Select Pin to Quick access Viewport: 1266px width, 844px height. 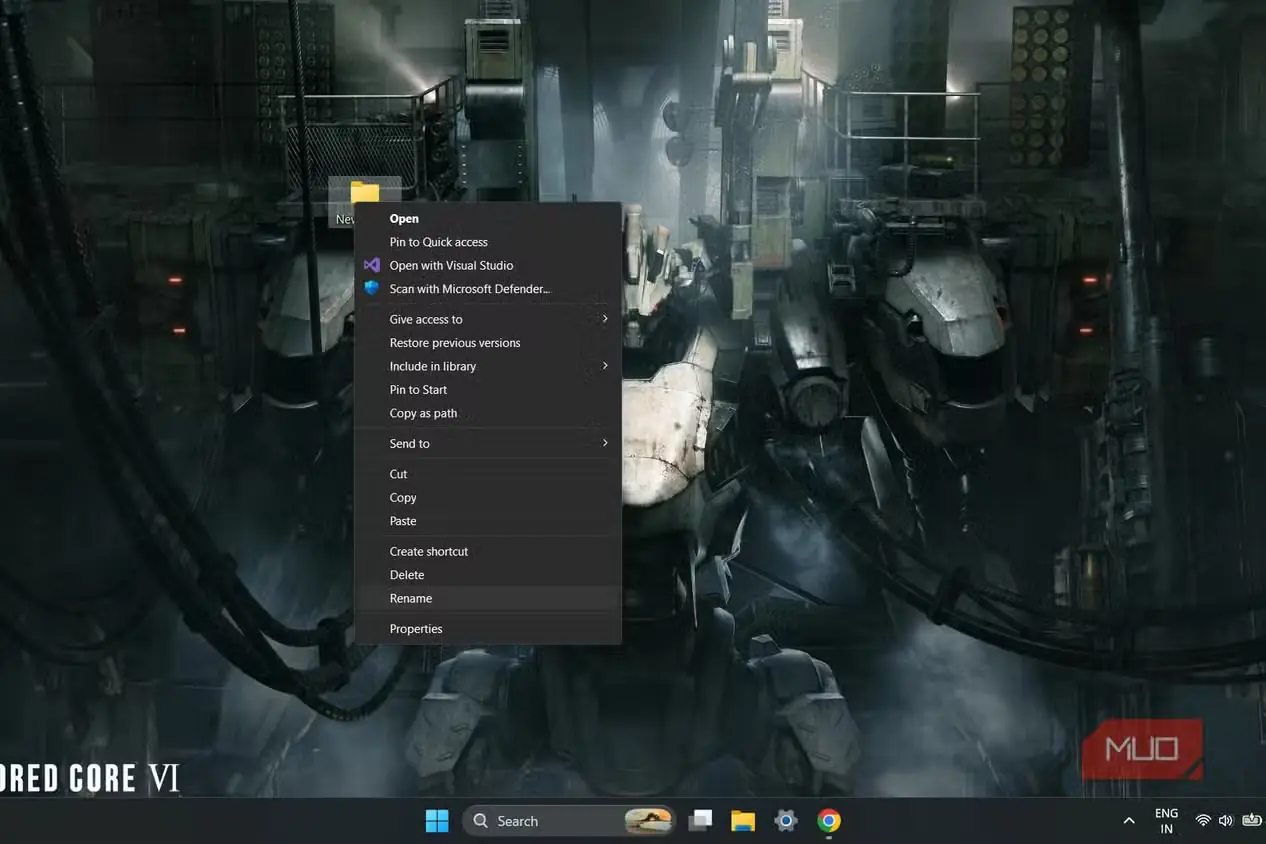point(488,242)
